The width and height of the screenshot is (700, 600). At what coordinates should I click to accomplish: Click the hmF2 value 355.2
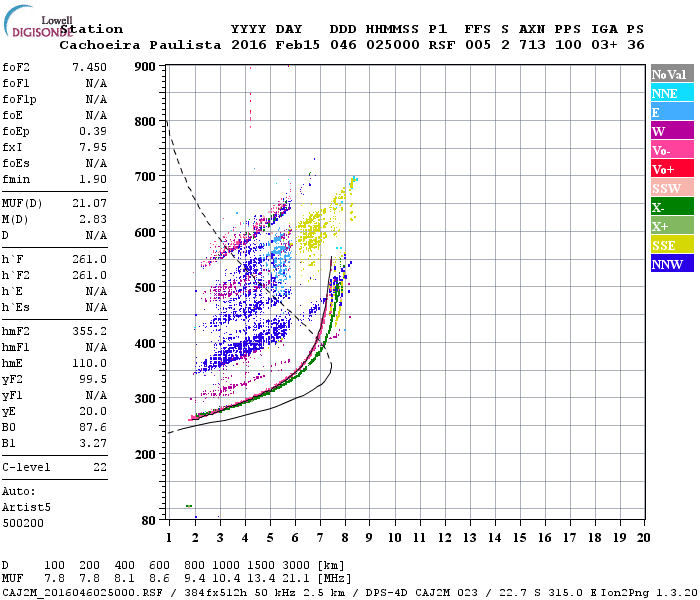coord(89,331)
